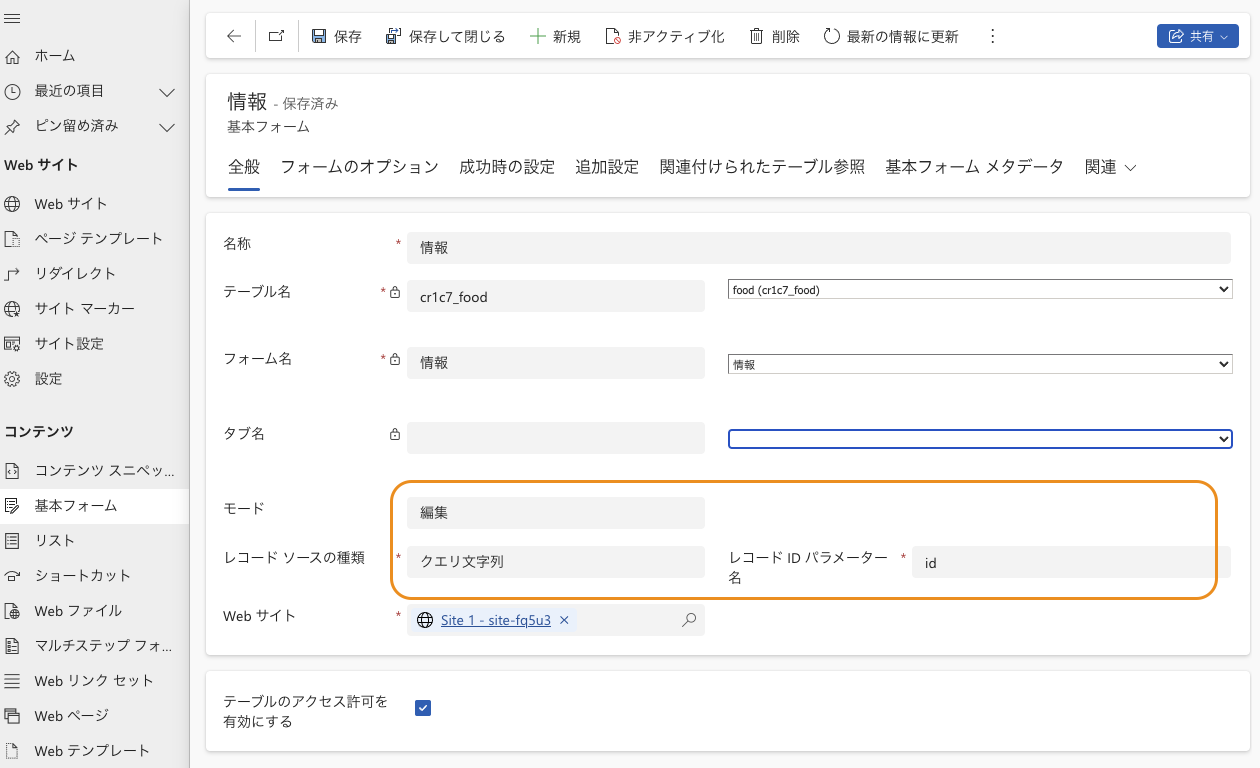Screen dimensions: 1260x768
Task: Remove Site 1 with the X icon
Action: point(564,620)
